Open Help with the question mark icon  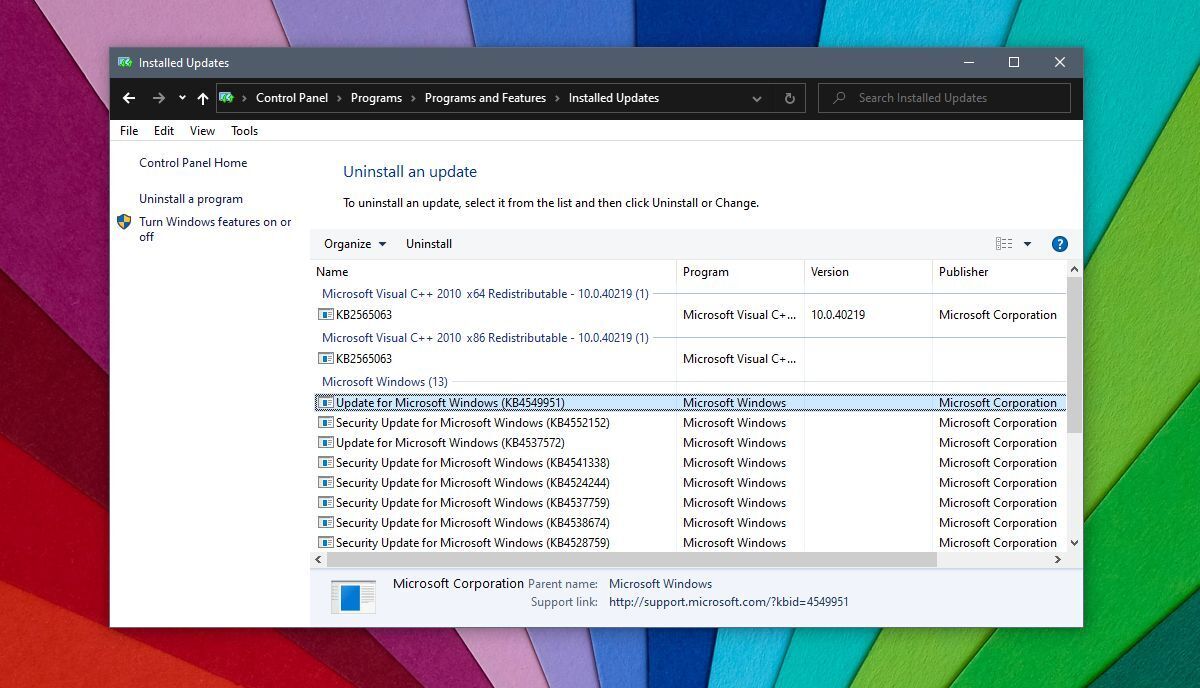point(1060,244)
